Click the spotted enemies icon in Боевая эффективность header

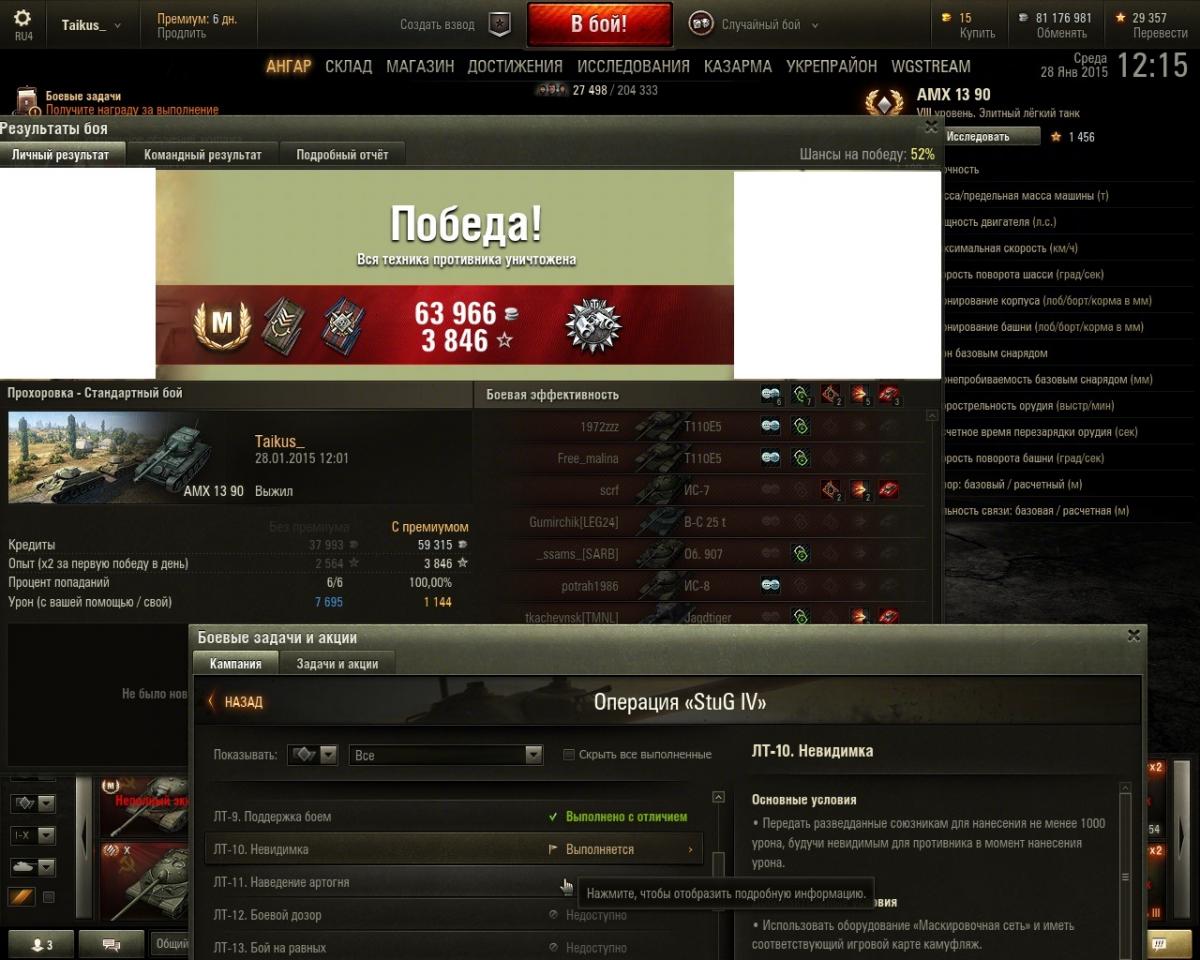click(x=770, y=394)
